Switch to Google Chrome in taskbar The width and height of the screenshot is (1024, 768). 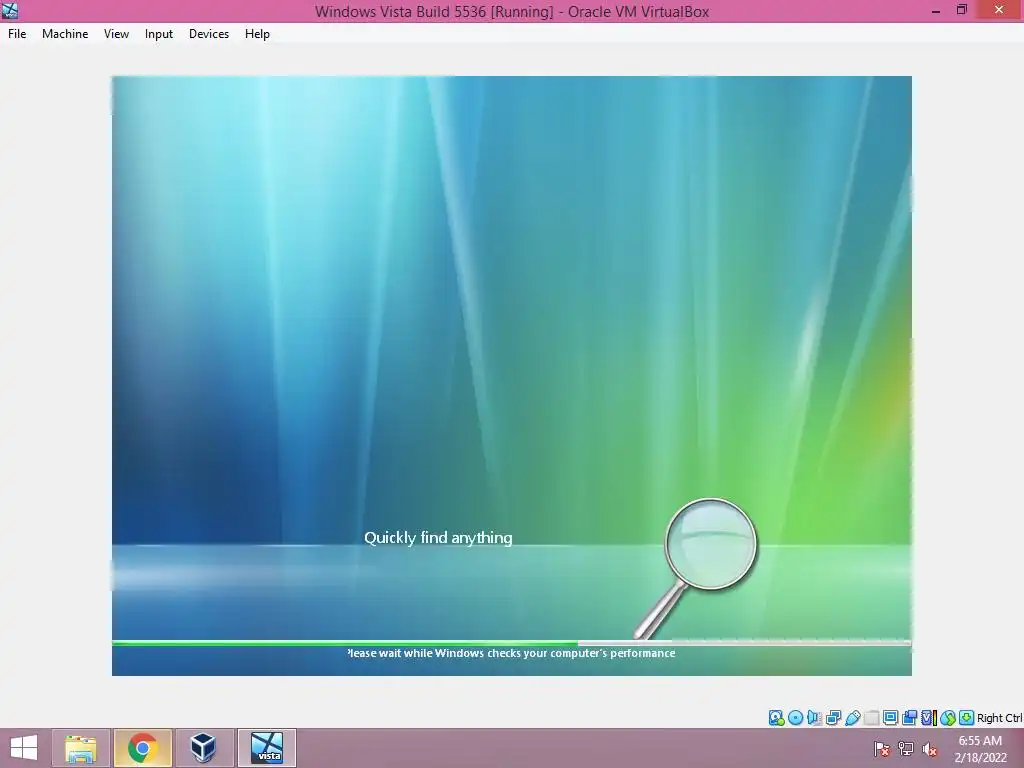tap(142, 748)
